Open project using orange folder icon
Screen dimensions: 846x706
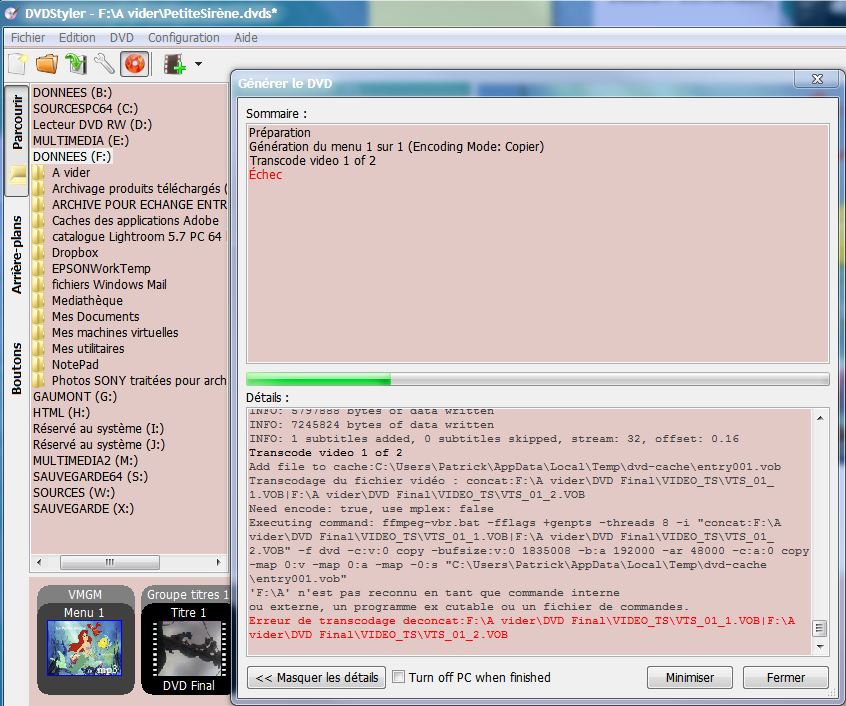[x=47, y=64]
